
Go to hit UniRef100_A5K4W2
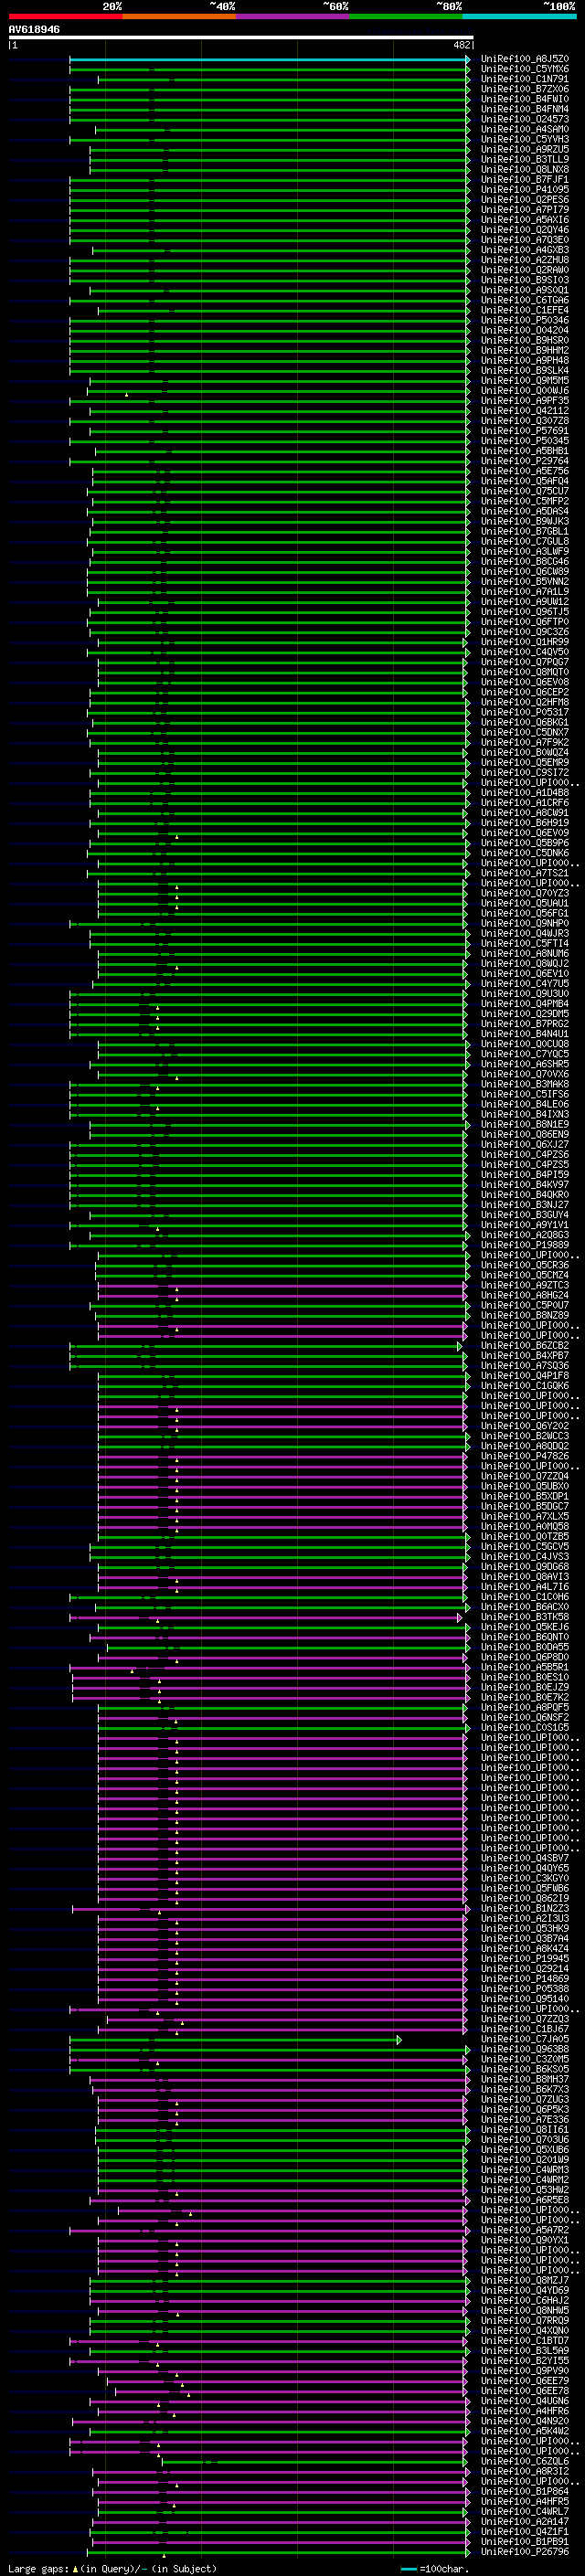click(525, 2431)
